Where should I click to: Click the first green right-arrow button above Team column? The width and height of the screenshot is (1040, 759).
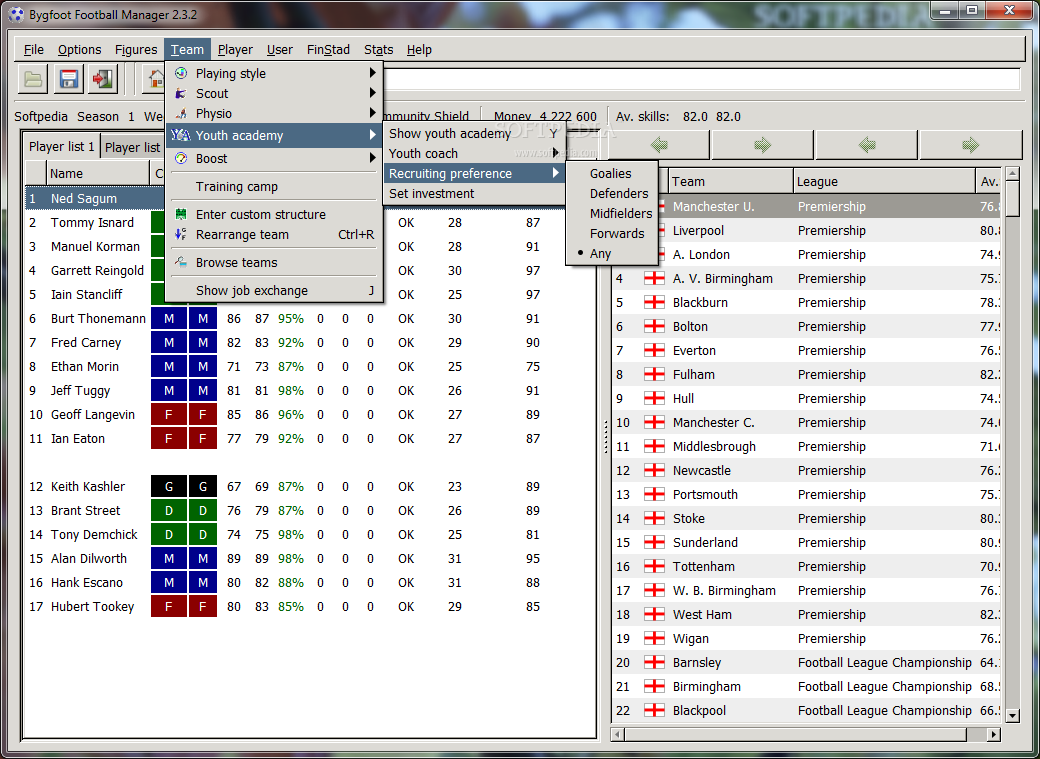[763, 145]
